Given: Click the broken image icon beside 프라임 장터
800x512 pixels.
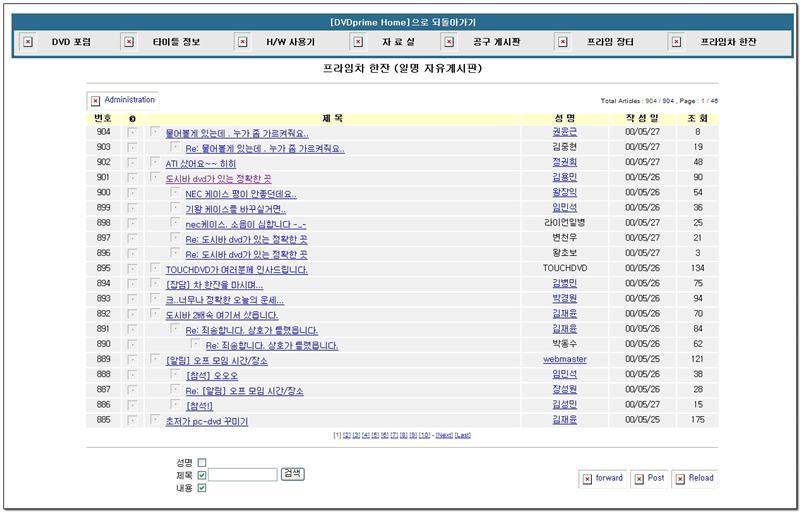Looking at the screenshot, I should (563, 42).
